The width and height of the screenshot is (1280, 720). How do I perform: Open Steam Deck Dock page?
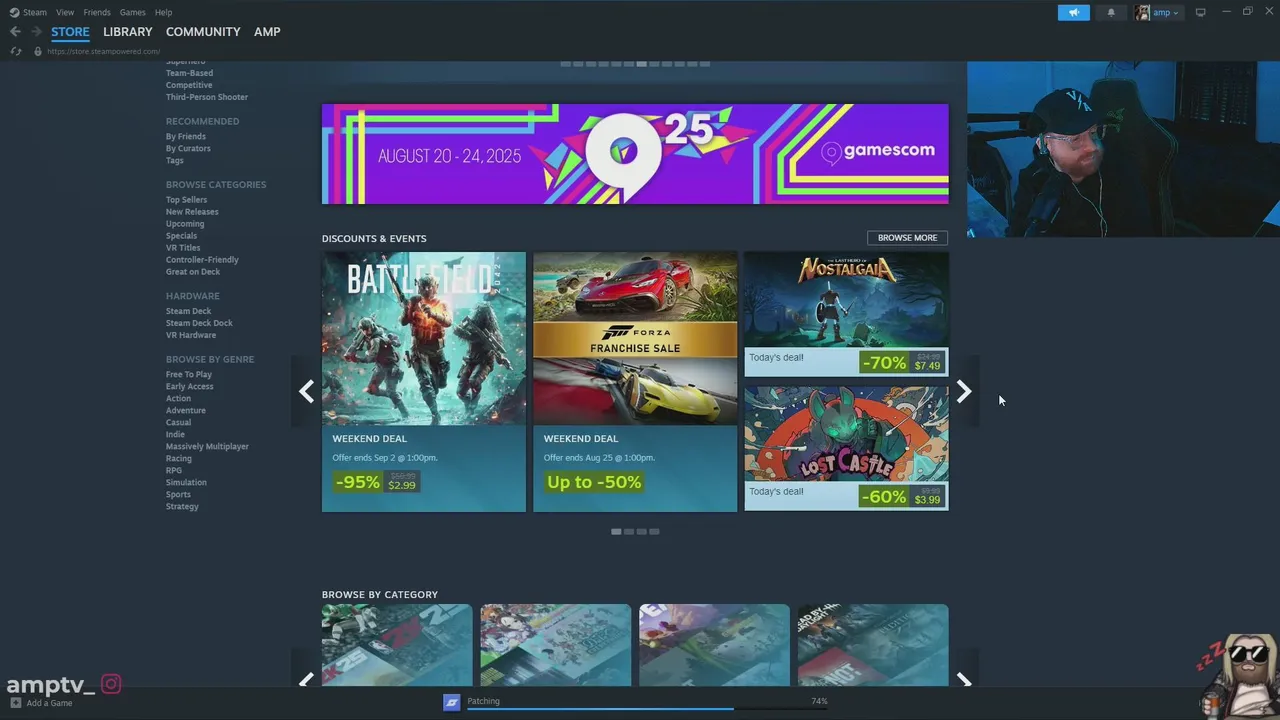coord(199,323)
